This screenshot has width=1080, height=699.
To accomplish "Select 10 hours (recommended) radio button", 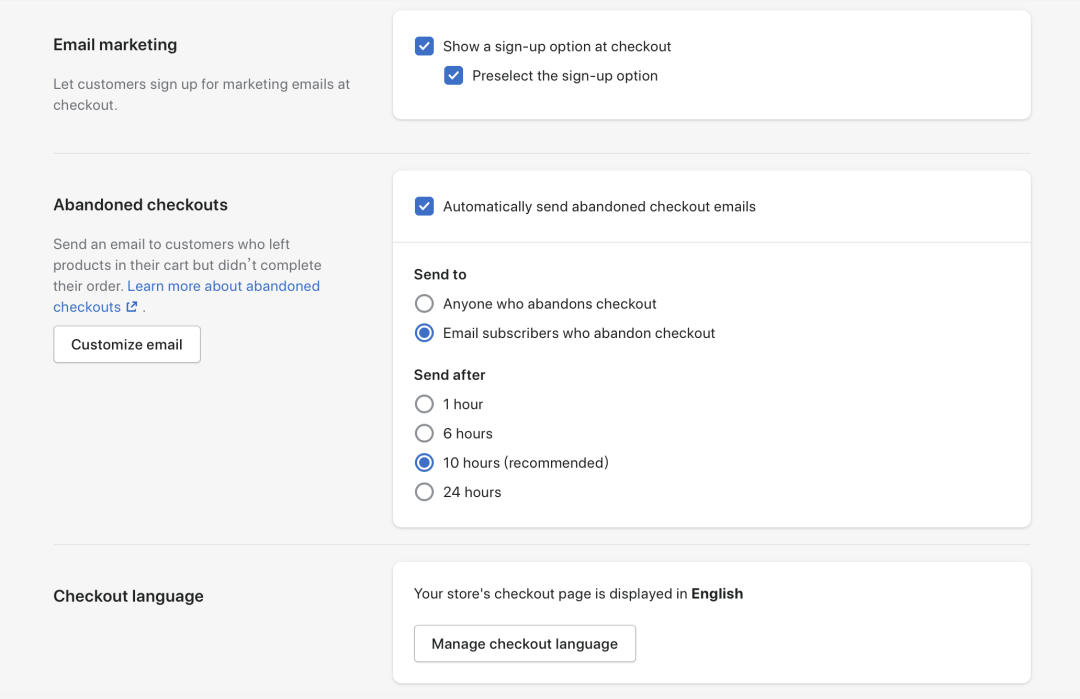I will pyautogui.click(x=424, y=463).
